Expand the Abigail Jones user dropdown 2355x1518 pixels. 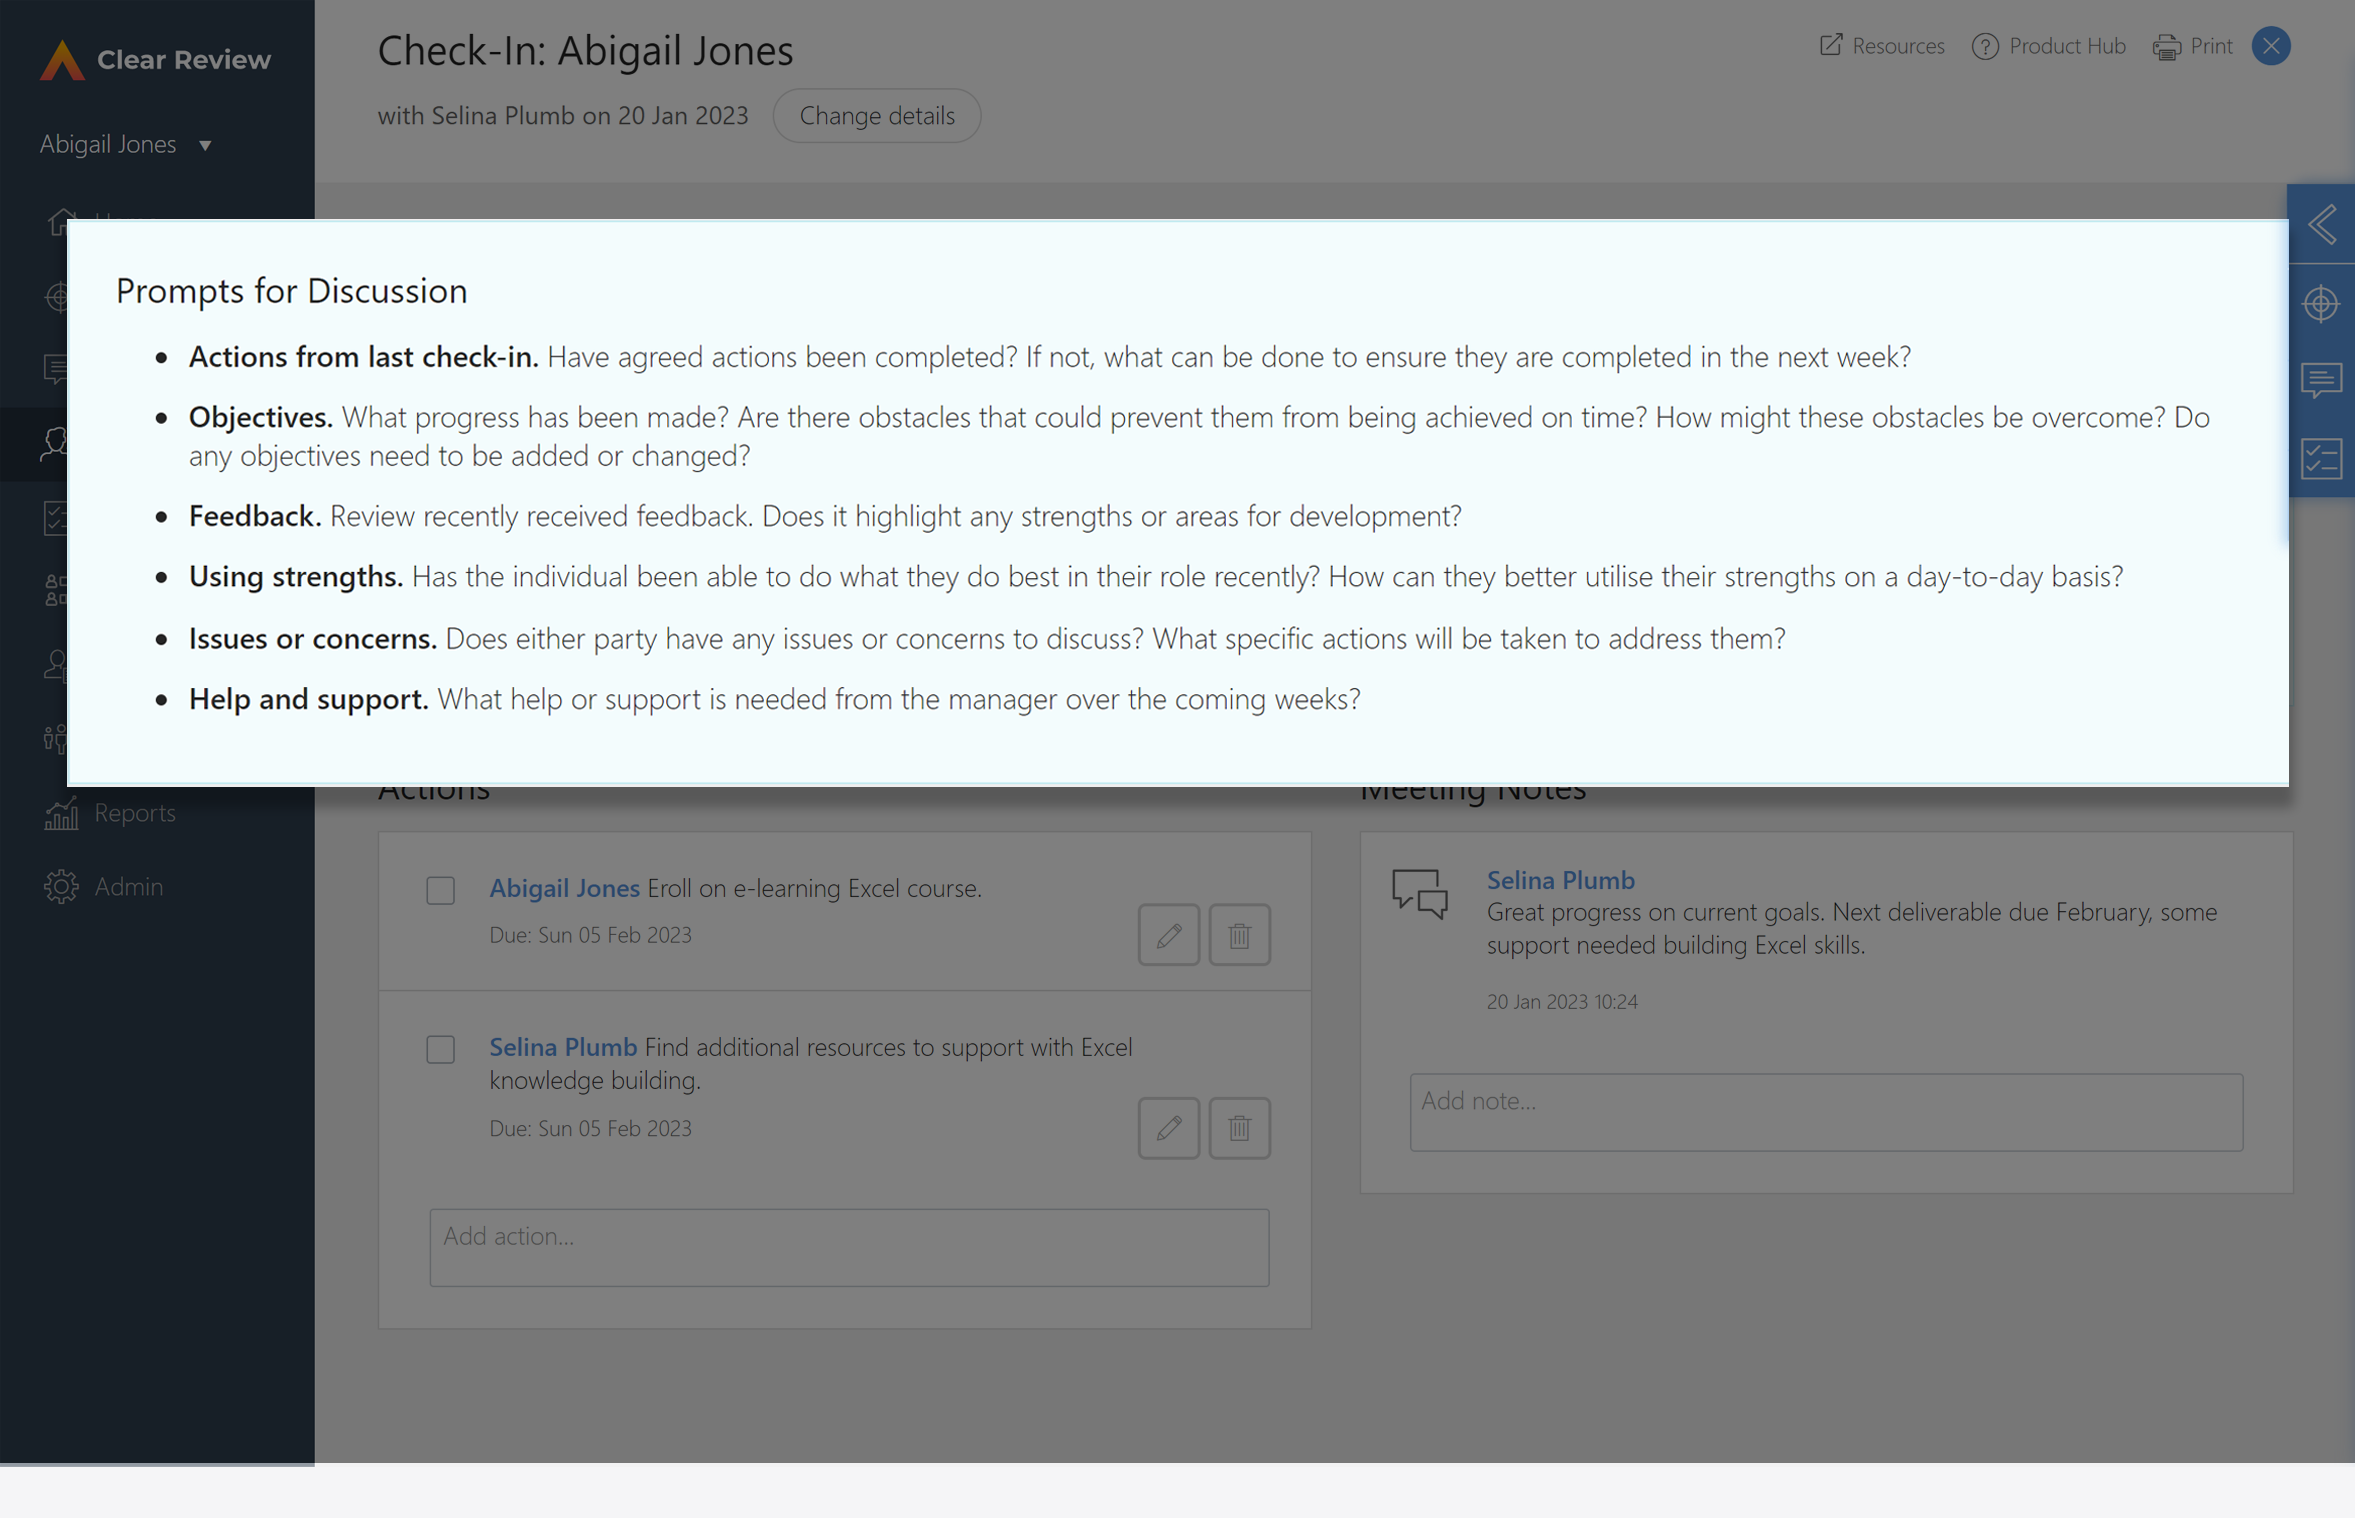coord(126,144)
